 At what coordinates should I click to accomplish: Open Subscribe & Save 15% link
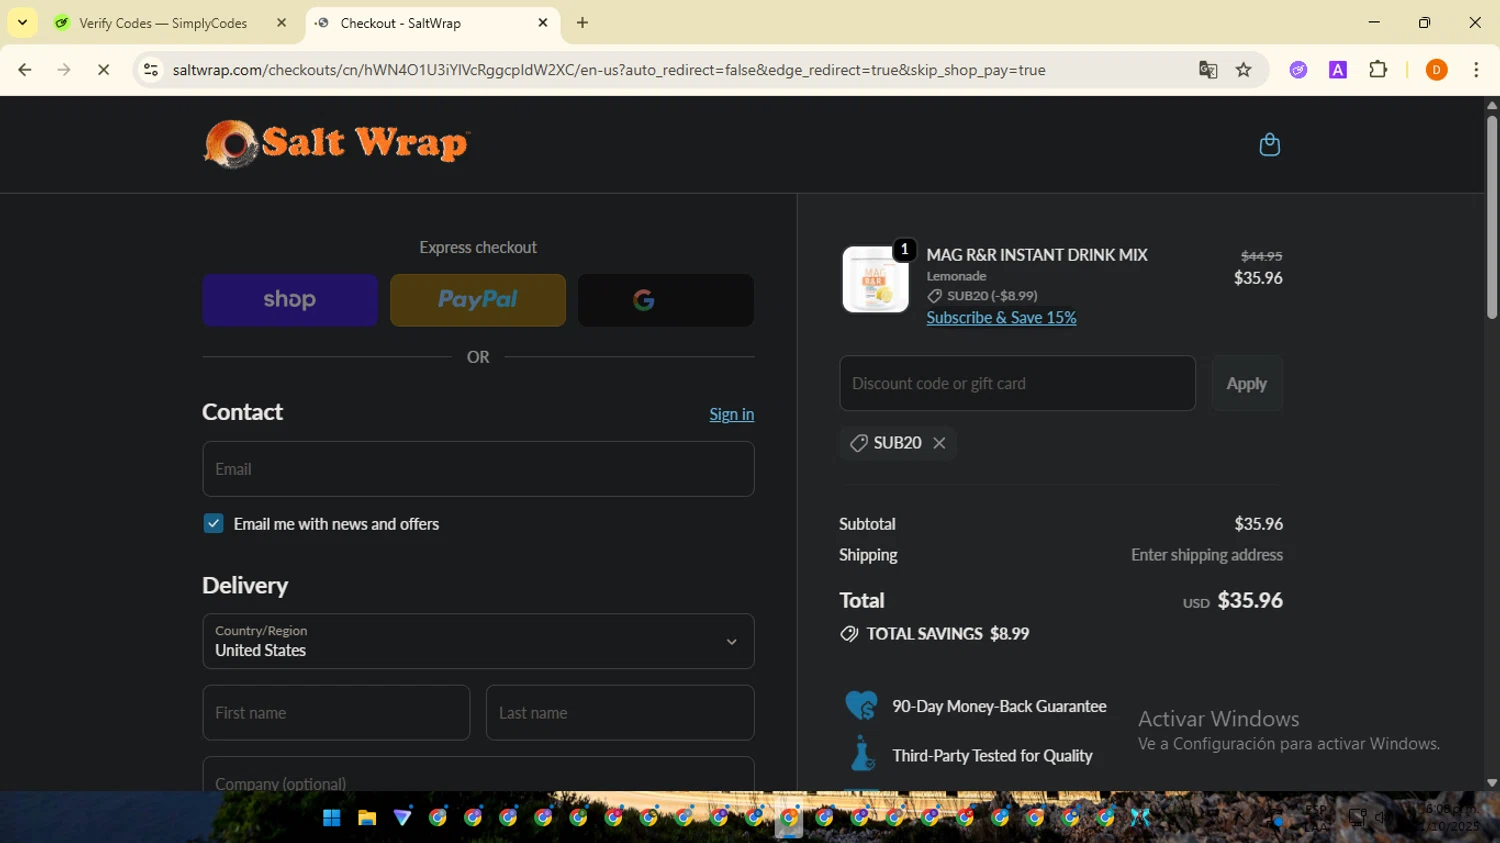(1001, 318)
